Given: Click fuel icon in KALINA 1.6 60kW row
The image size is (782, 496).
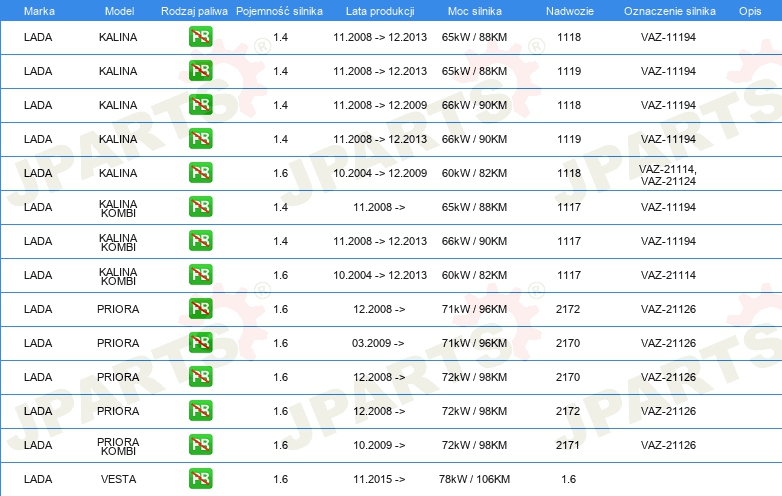Looking at the screenshot, I should [x=200, y=172].
